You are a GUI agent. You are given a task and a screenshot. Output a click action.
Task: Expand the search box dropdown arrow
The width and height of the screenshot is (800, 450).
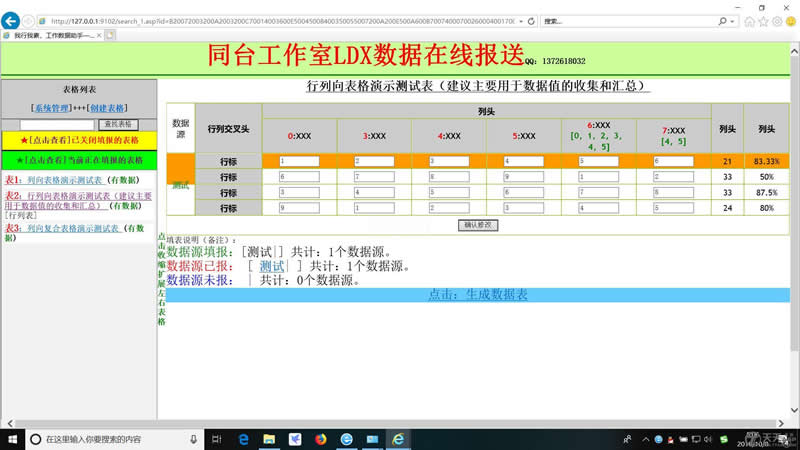735,20
